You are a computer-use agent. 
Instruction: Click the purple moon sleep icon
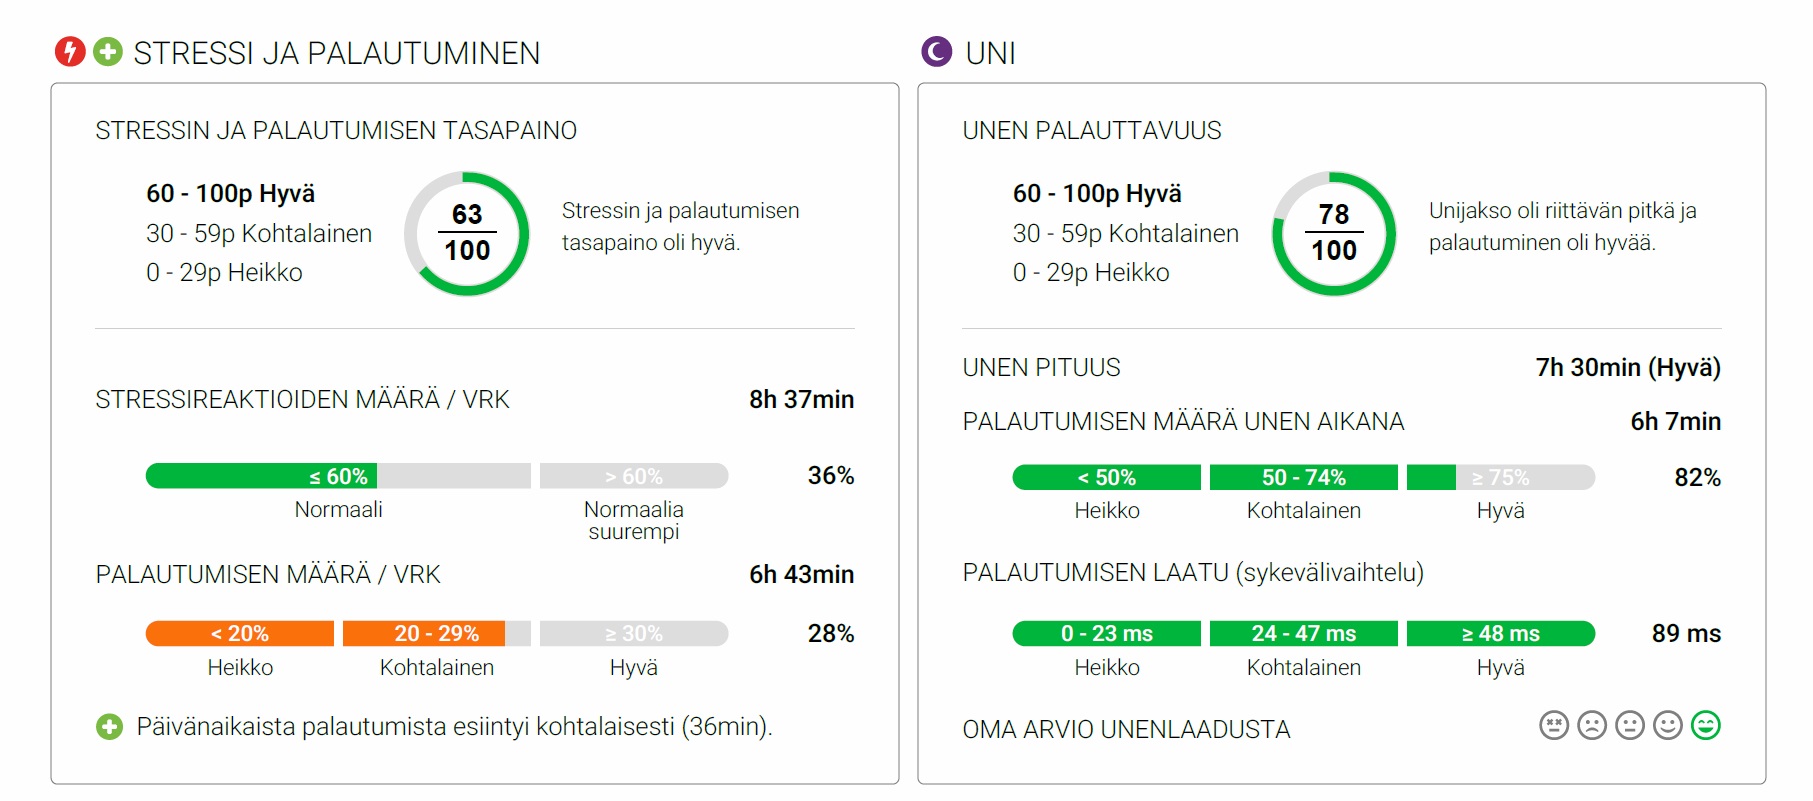[x=937, y=51]
